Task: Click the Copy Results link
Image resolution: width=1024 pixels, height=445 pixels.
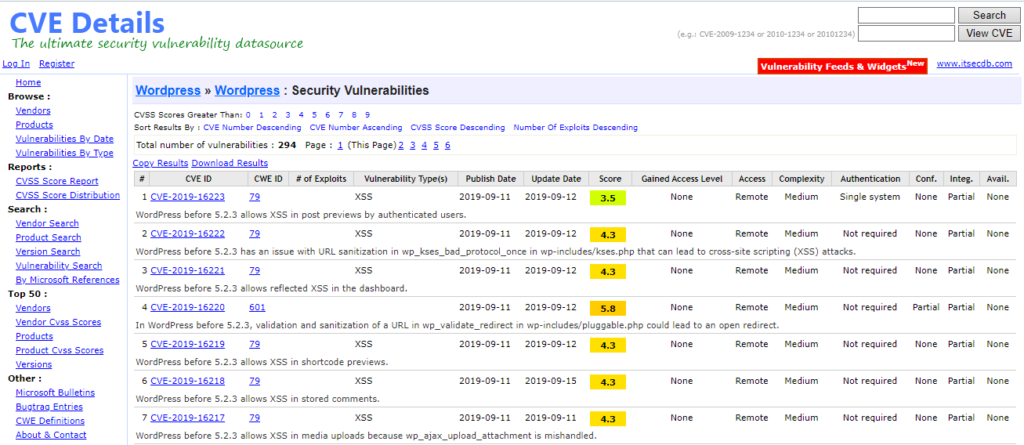Action: coord(160,163)
